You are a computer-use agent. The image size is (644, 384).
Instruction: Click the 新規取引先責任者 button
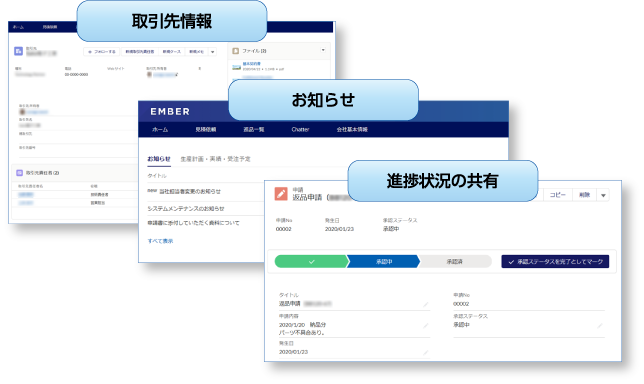(140, 52)
